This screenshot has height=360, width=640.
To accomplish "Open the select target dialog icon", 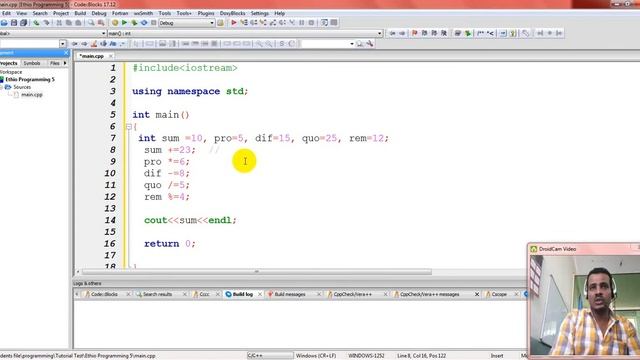I will 220,23.
